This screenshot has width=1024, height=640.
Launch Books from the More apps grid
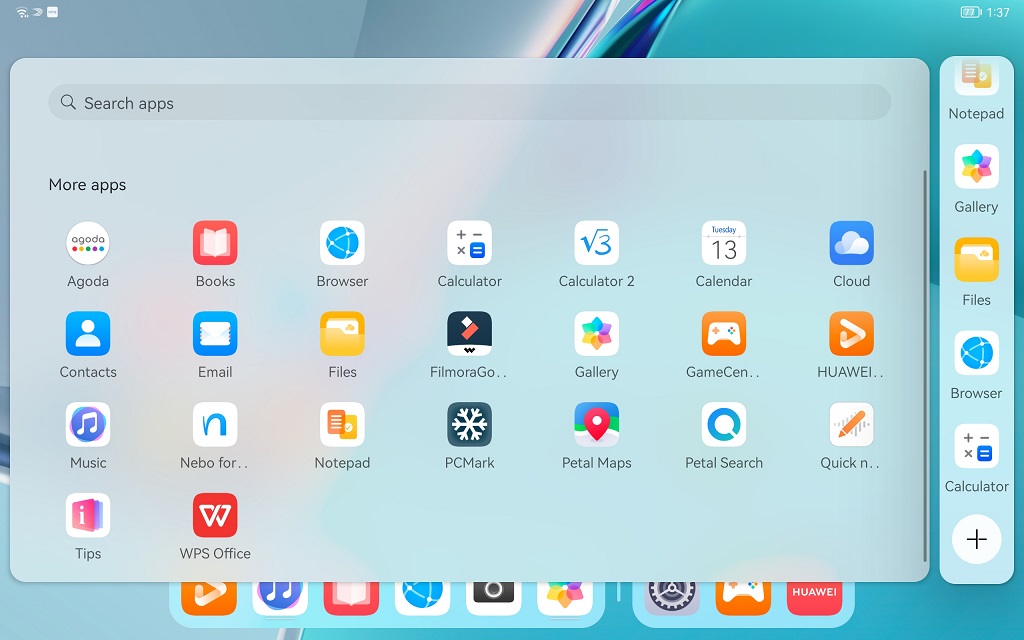click(215, 243)
